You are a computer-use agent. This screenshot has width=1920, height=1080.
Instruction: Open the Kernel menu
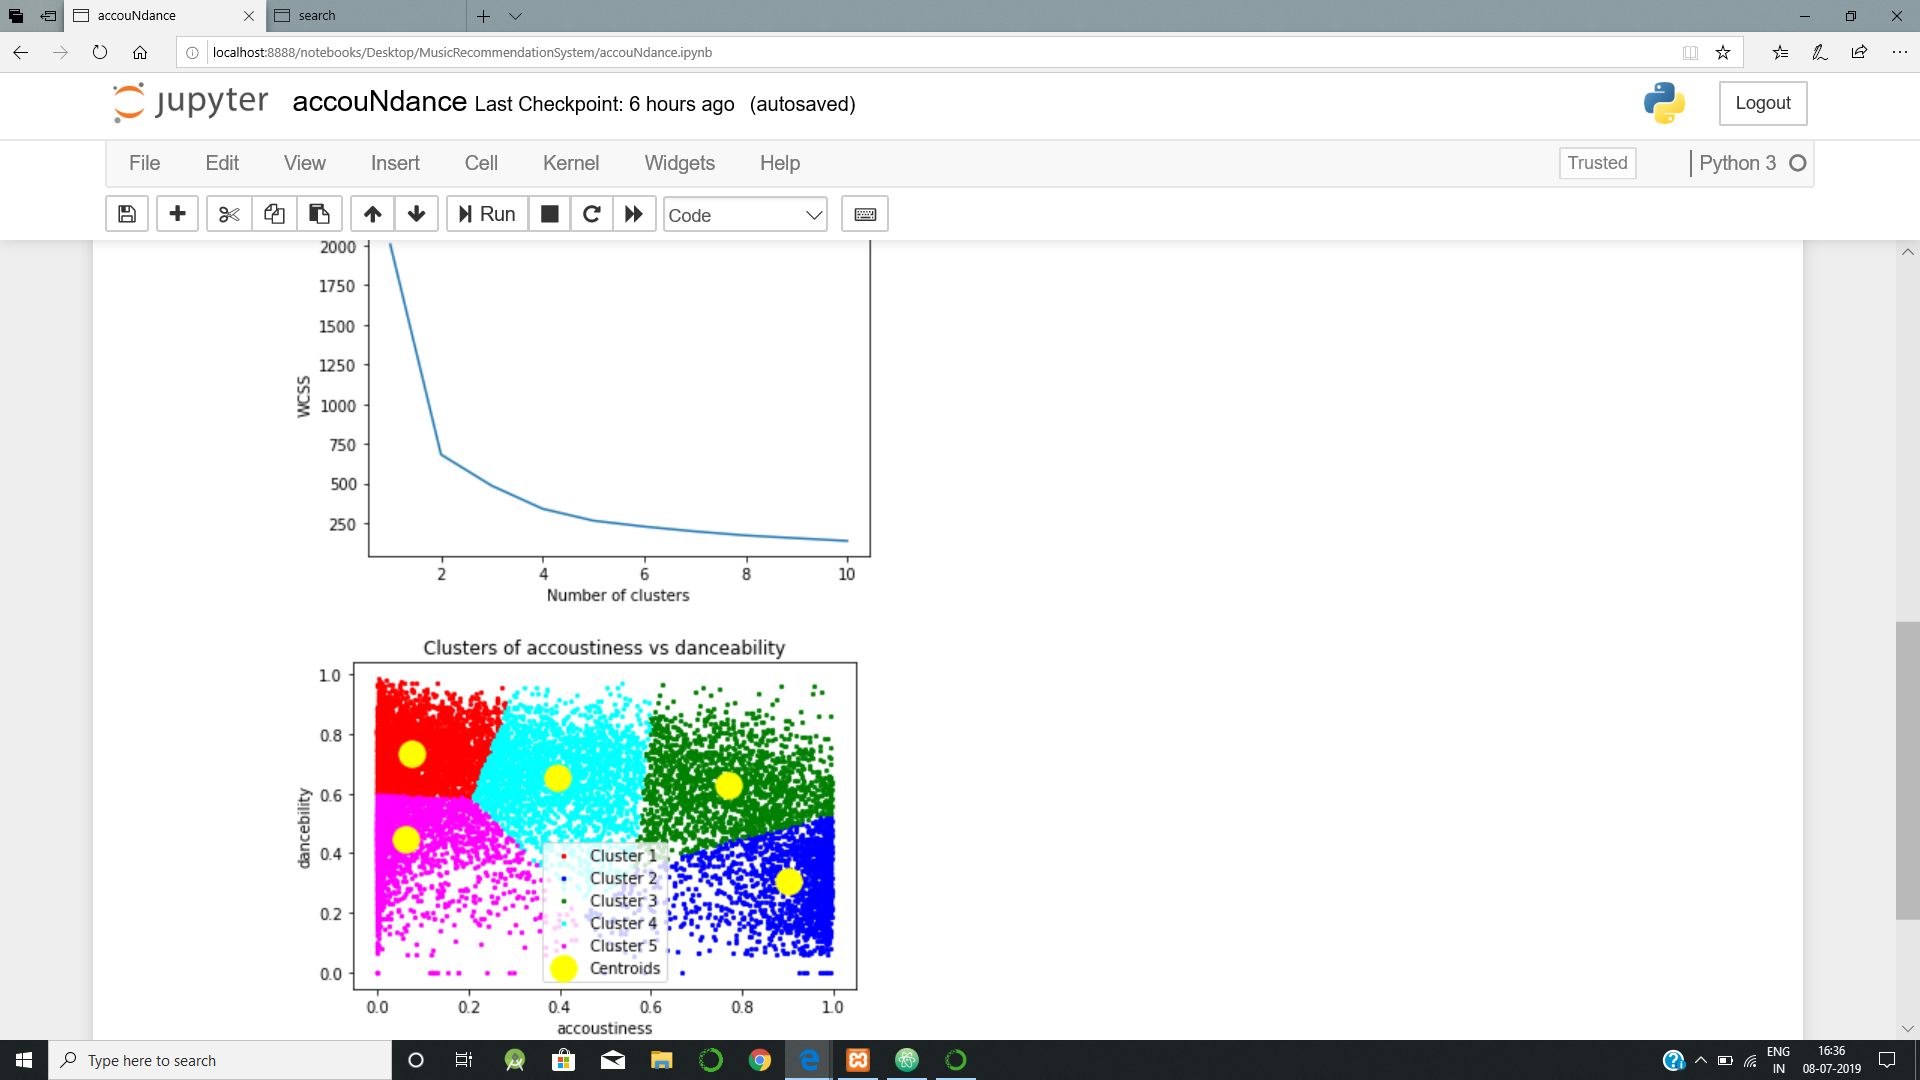(571, 163)
